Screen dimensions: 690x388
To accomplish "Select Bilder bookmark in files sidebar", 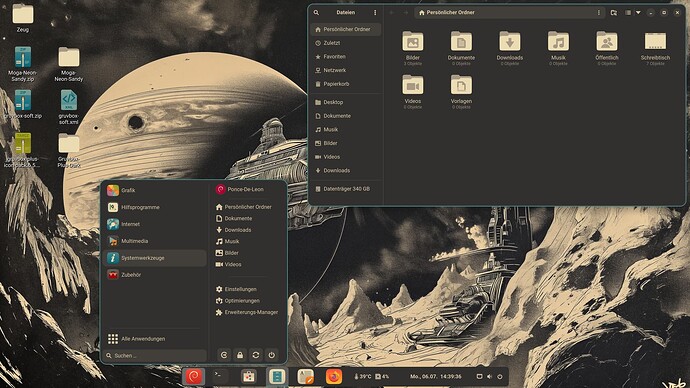I will [x=346, y=143].
